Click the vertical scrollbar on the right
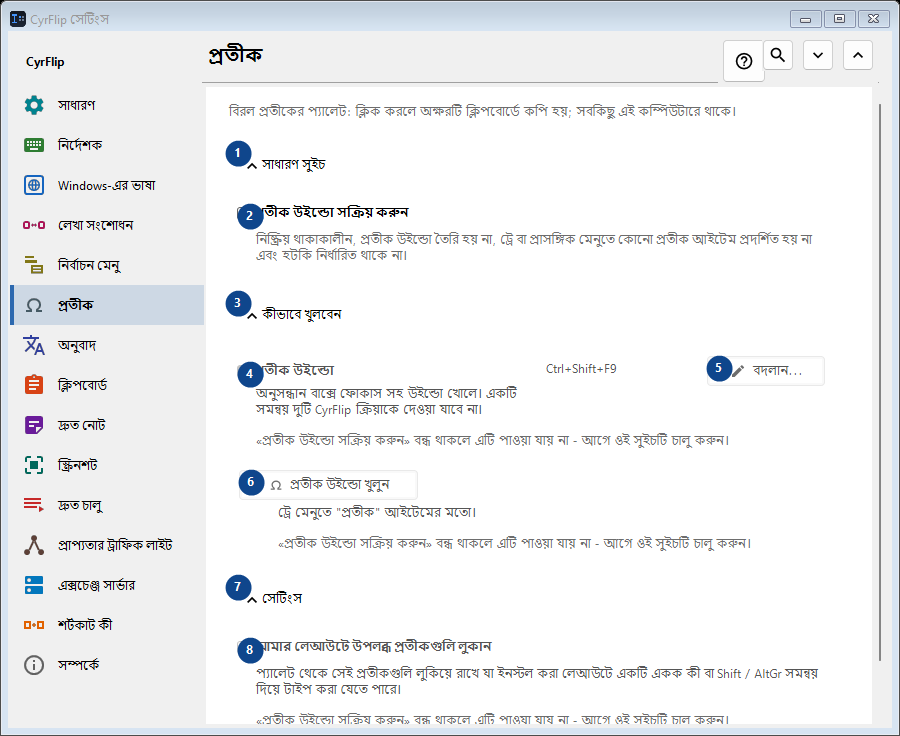The height and width of the screenshot is (736, 900). 879,382
